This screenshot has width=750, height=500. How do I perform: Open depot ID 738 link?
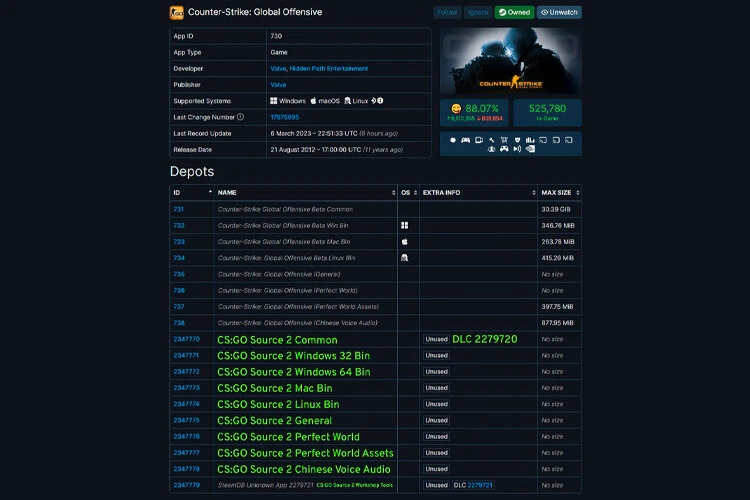click(179, 323)
